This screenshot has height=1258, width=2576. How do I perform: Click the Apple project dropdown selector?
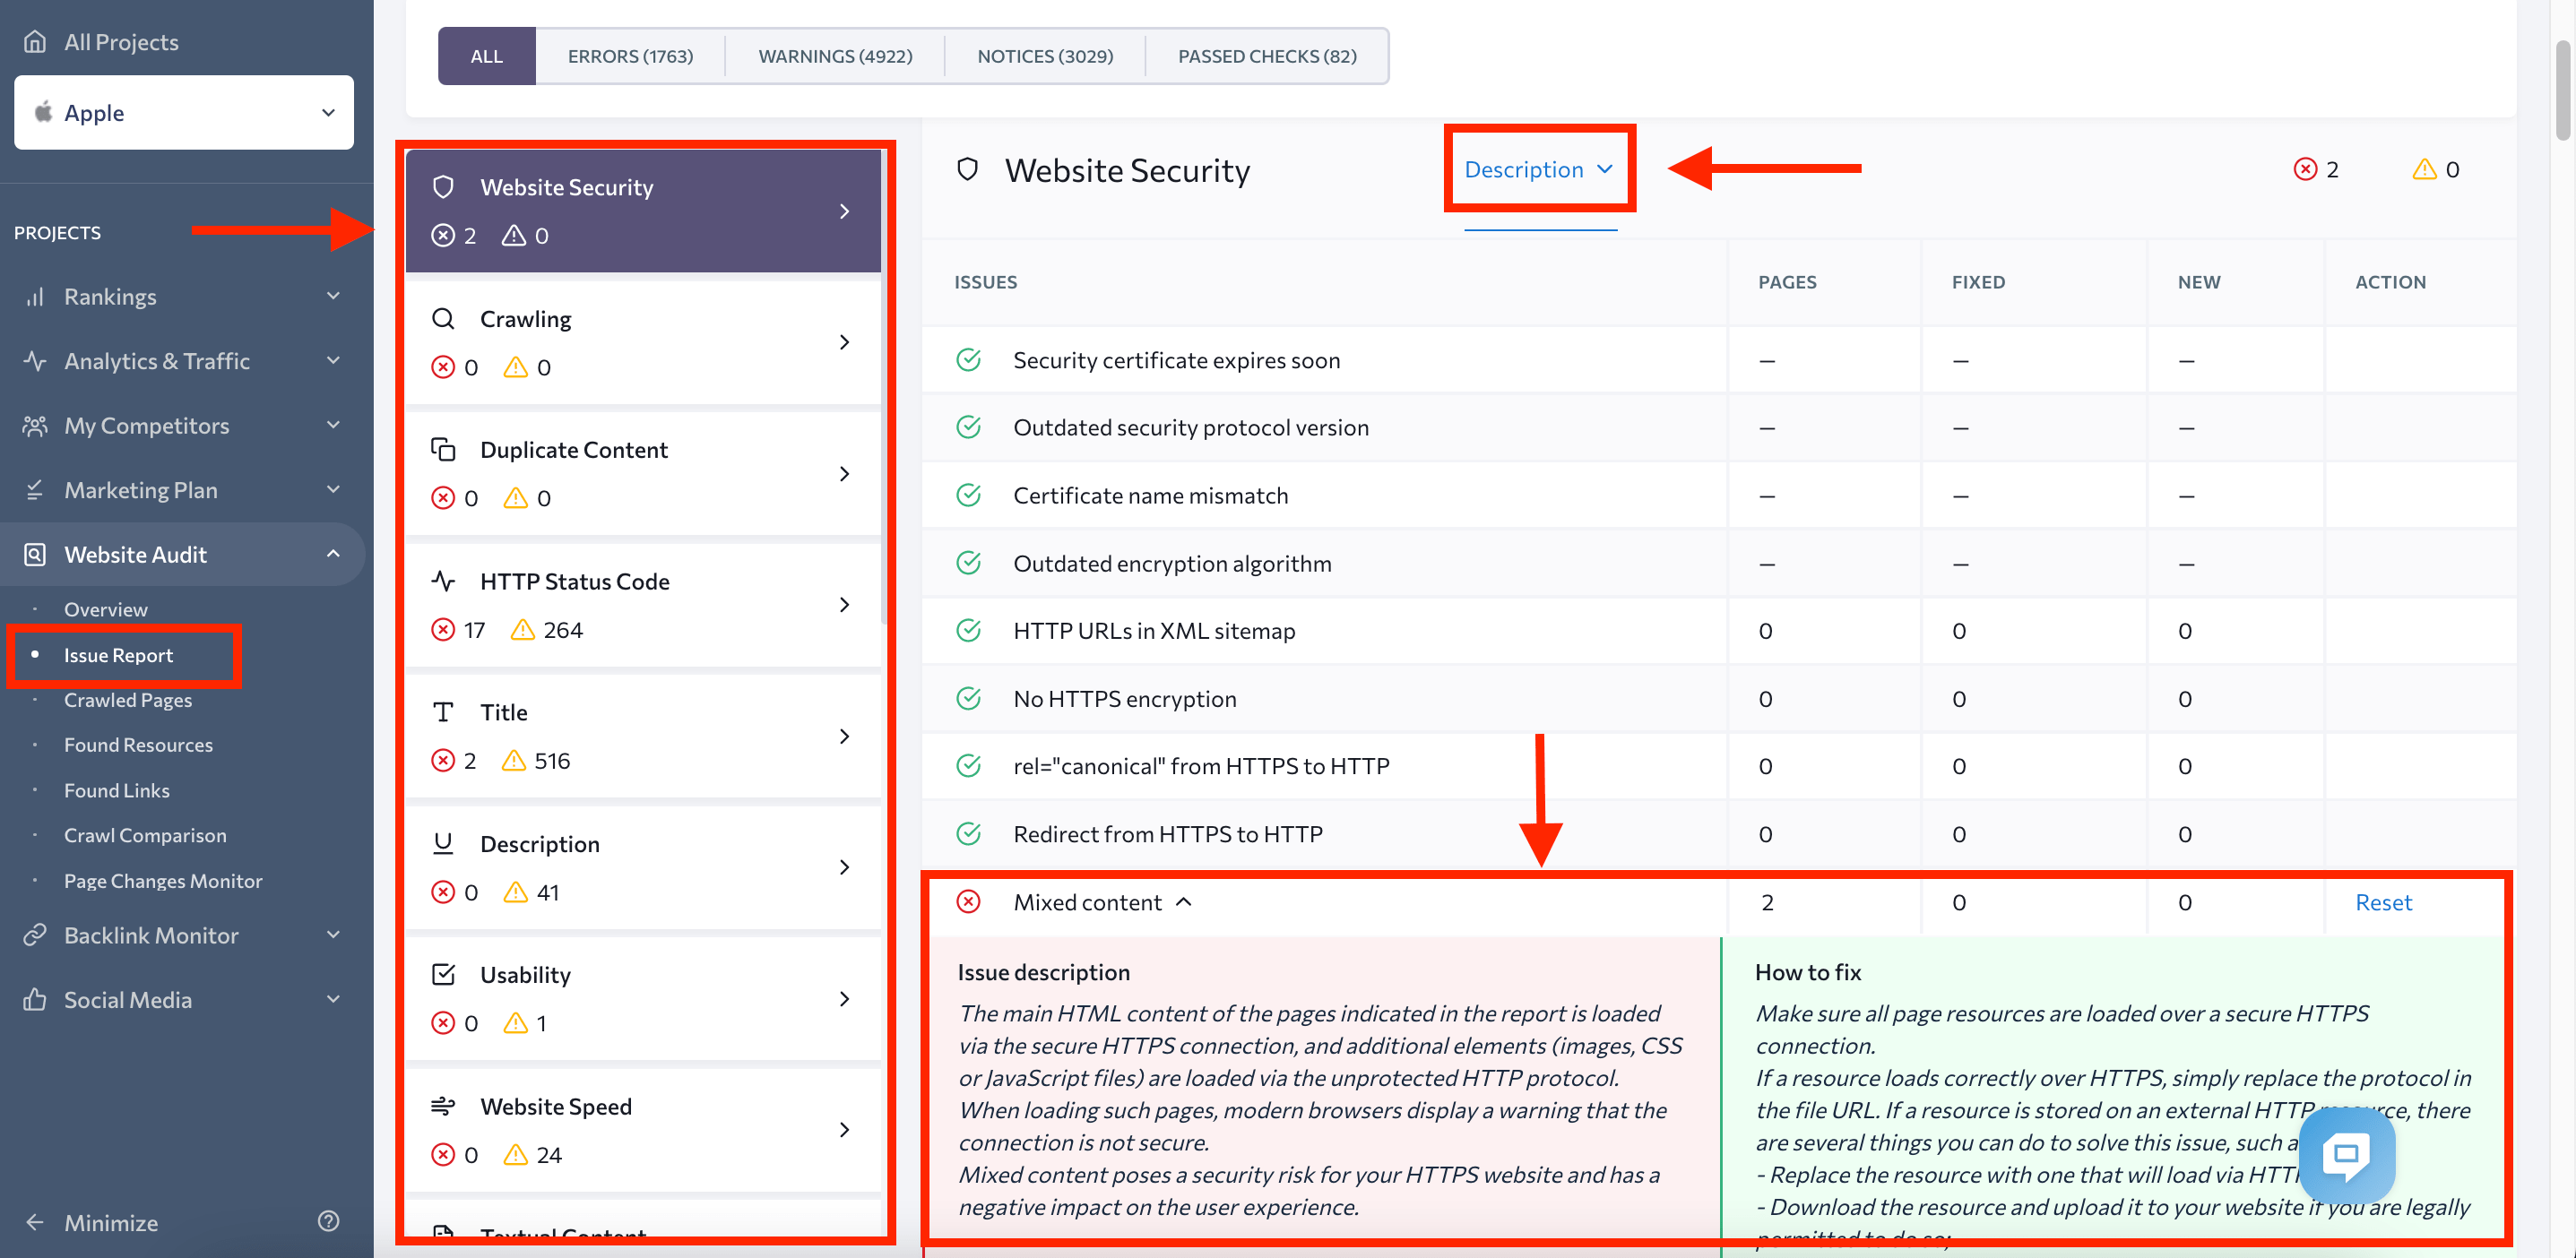[x=184, y=112]
